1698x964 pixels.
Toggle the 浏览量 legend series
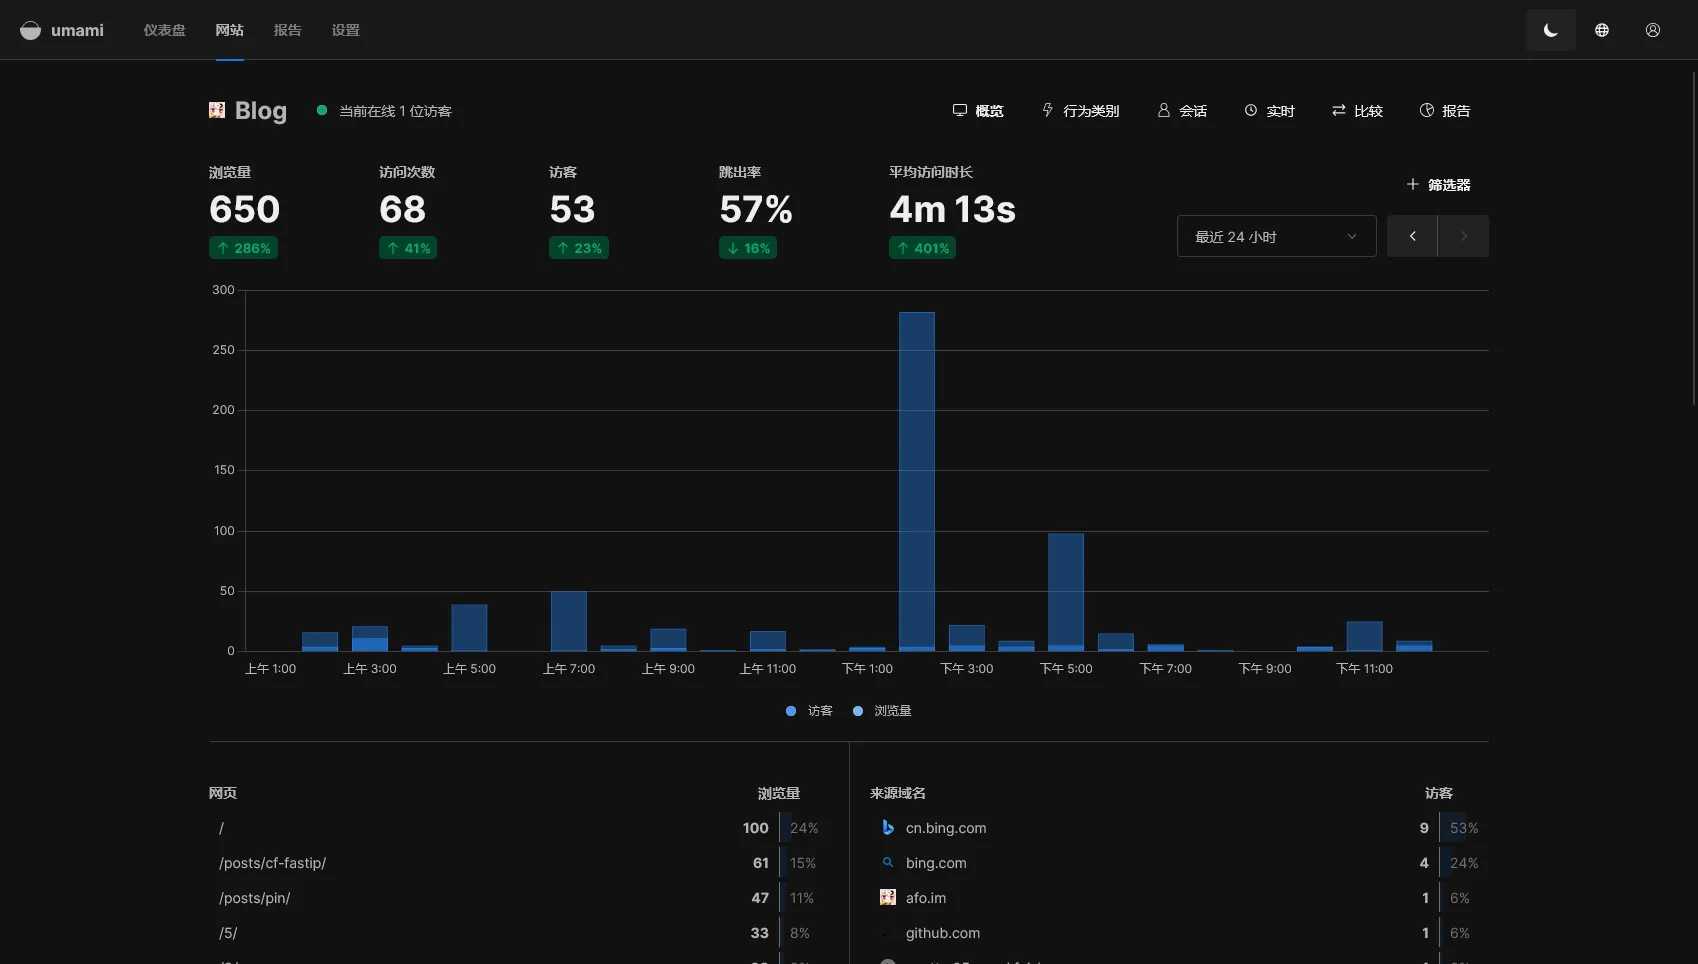coord(882,711)
